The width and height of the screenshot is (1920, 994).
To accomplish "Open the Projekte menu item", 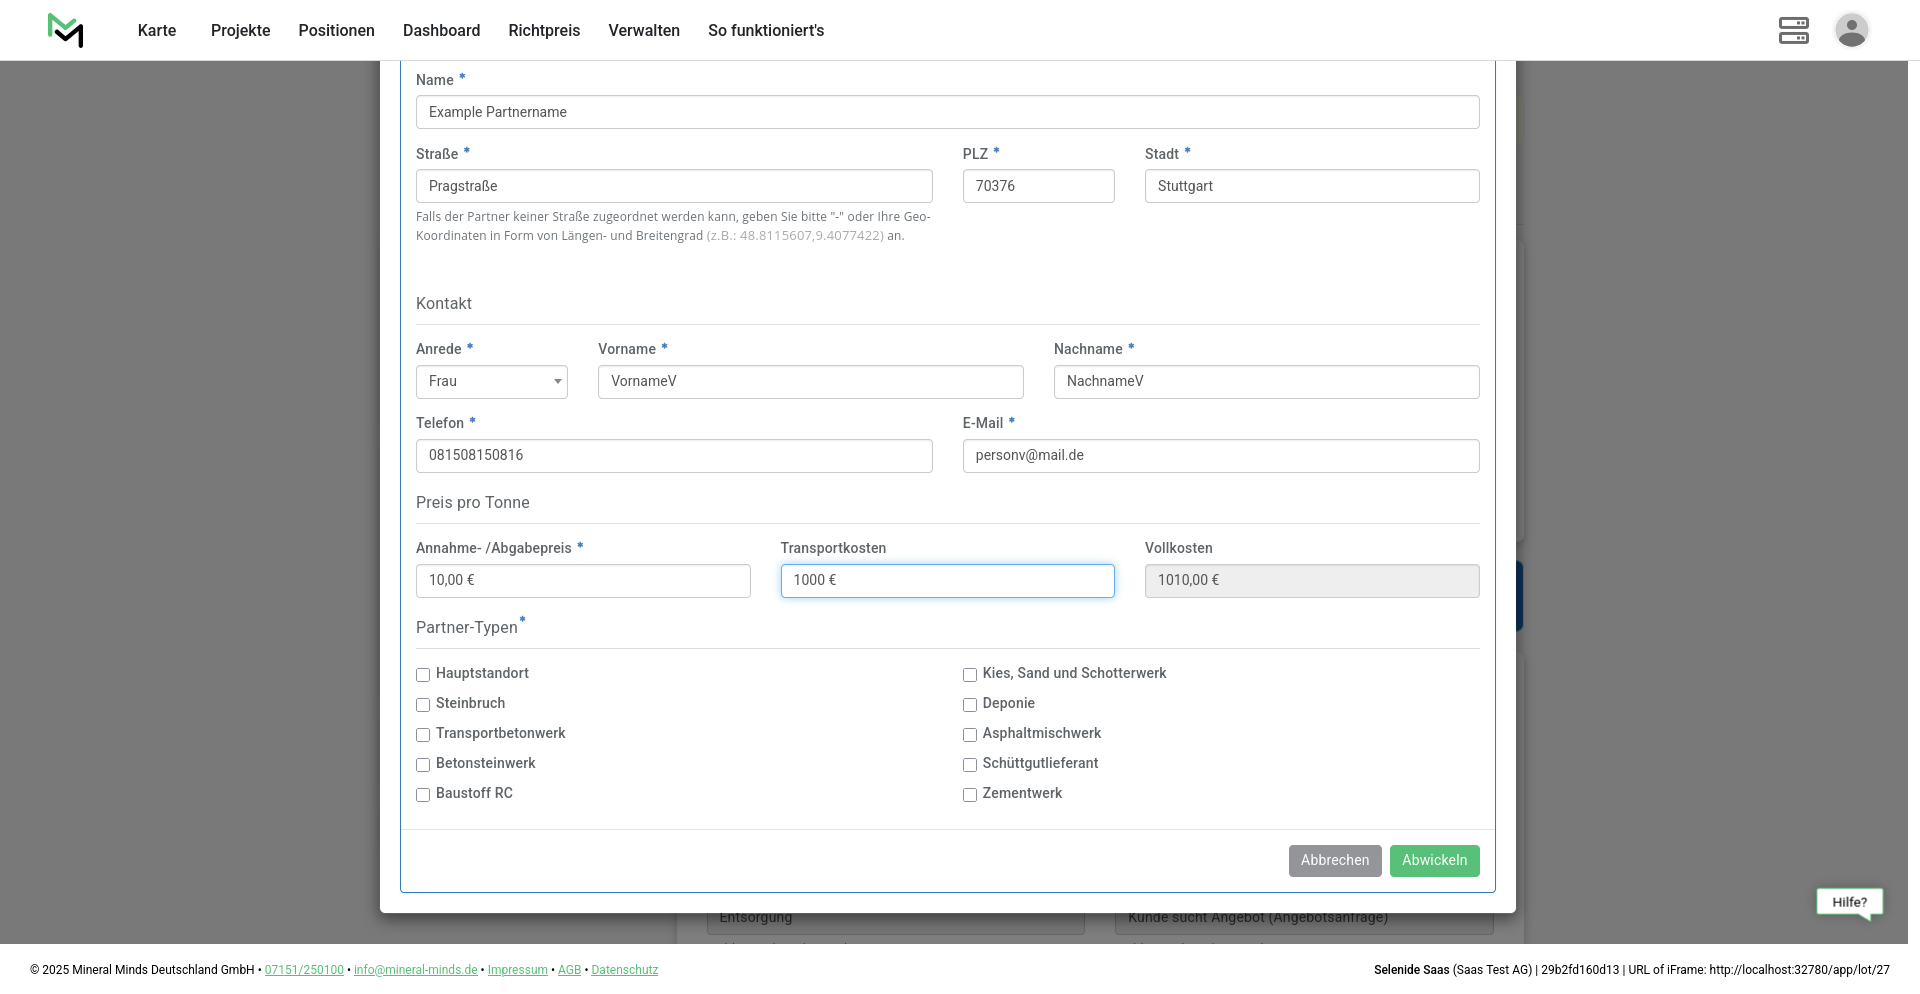I will tap(240, 31).
